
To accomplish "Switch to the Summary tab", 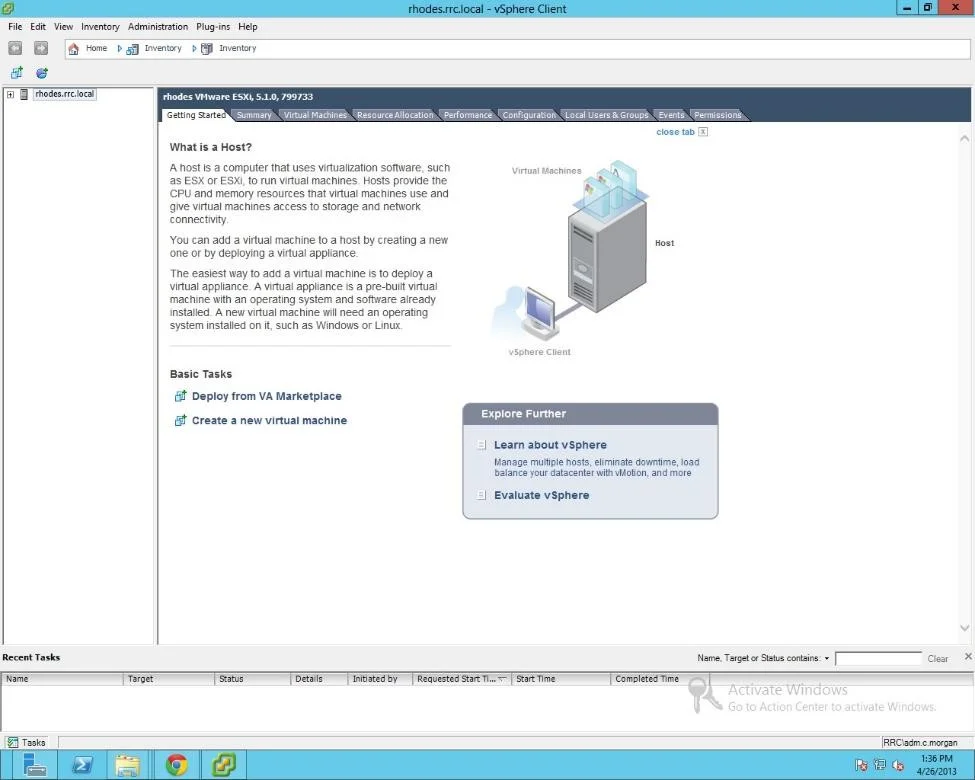I will click(254, 115).
